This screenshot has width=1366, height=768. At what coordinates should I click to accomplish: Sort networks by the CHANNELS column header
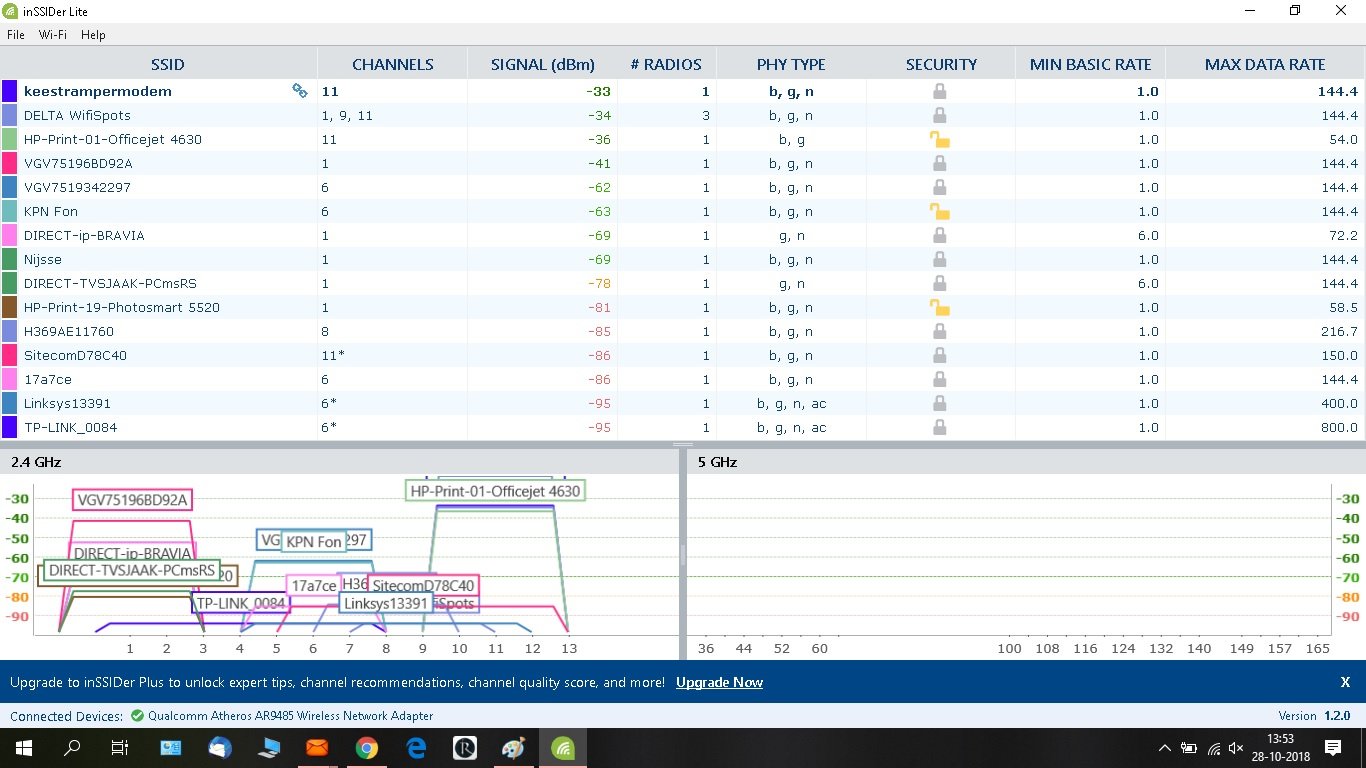pyautogui.click(x=393, y=64)
